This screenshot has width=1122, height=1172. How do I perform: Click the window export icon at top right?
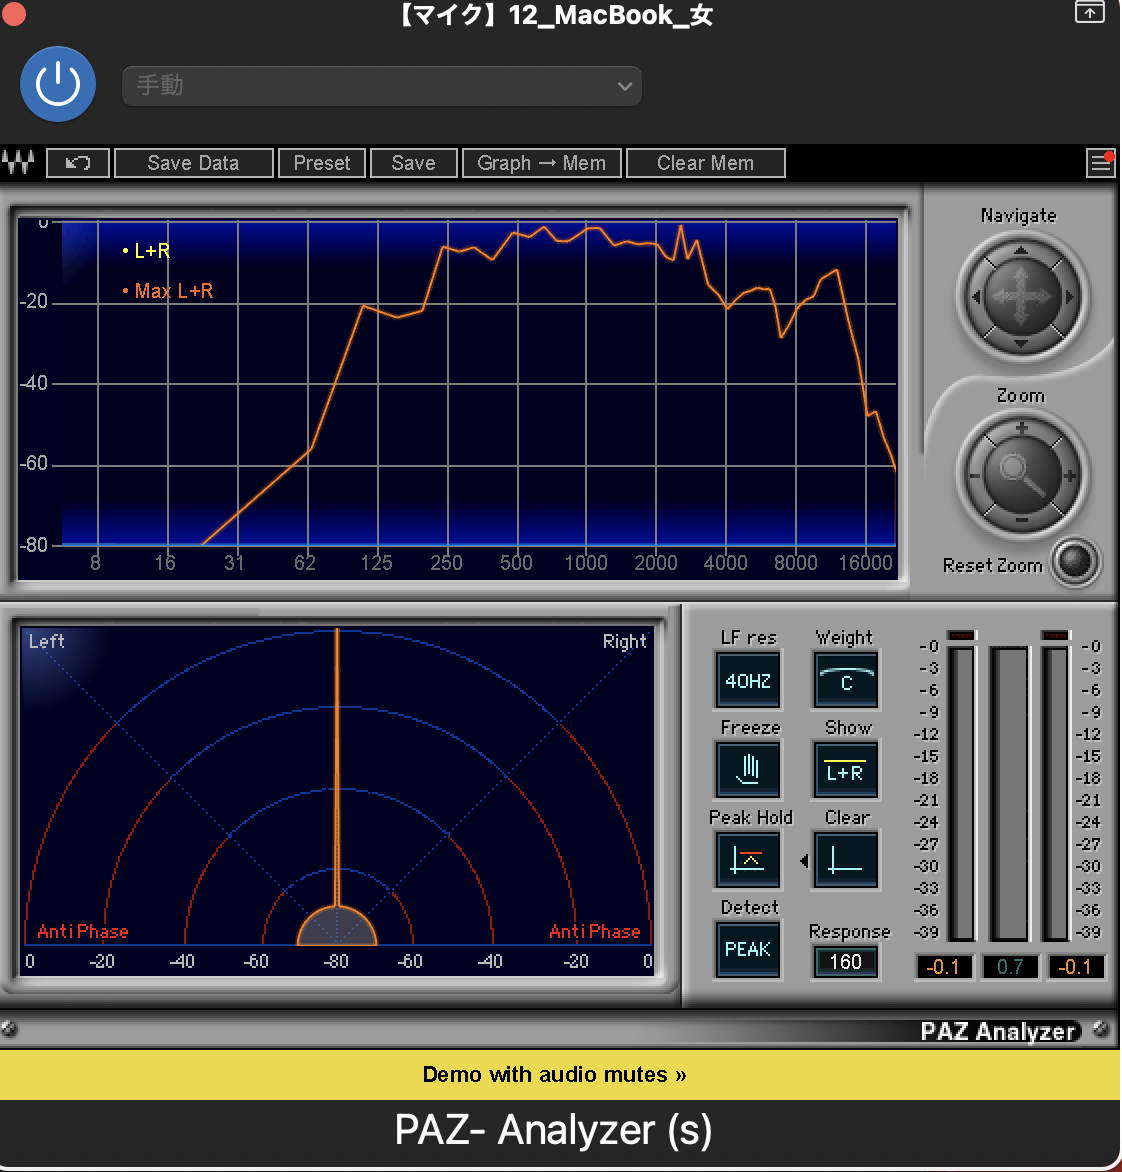coord(1089,12)
